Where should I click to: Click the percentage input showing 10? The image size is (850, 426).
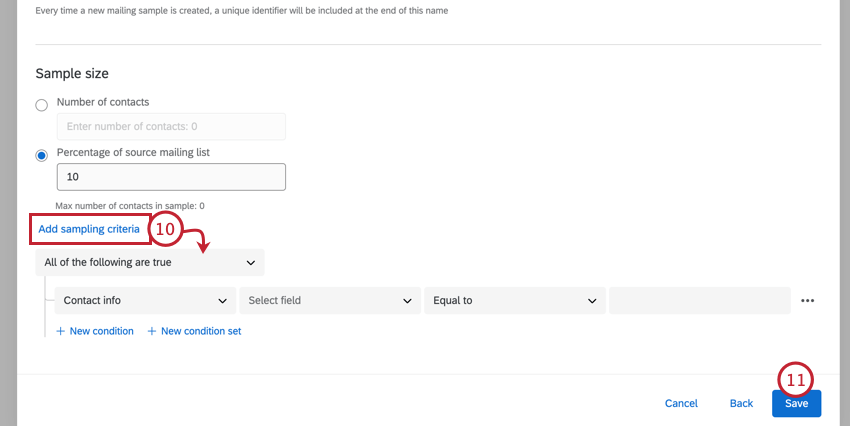(x=171, y=177)
